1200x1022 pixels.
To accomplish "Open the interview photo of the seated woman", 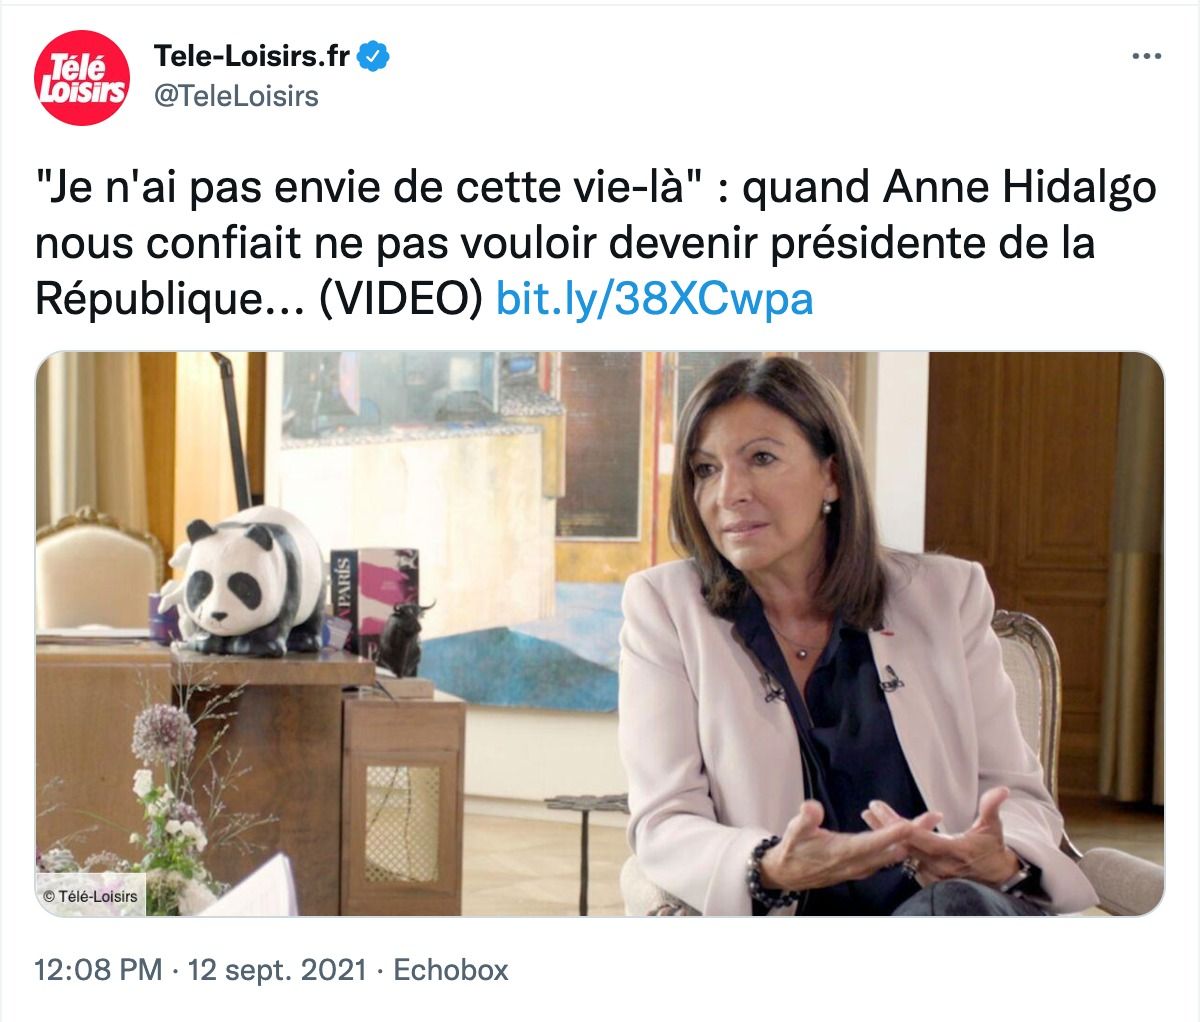I will [x=600, y=634].
